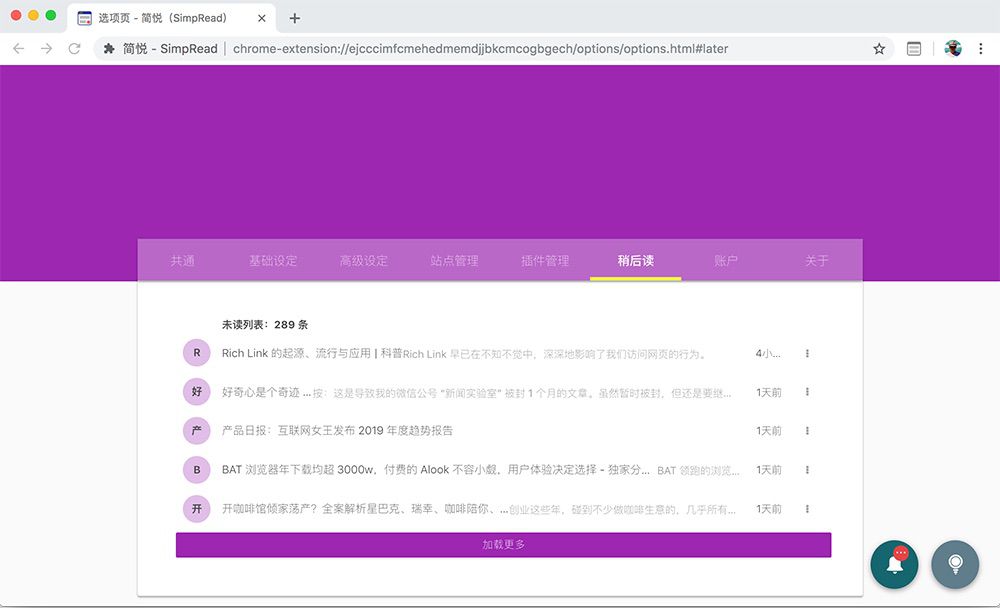
Task: Click the SimpRead extension toolbar icon
Action: (914, 48)
